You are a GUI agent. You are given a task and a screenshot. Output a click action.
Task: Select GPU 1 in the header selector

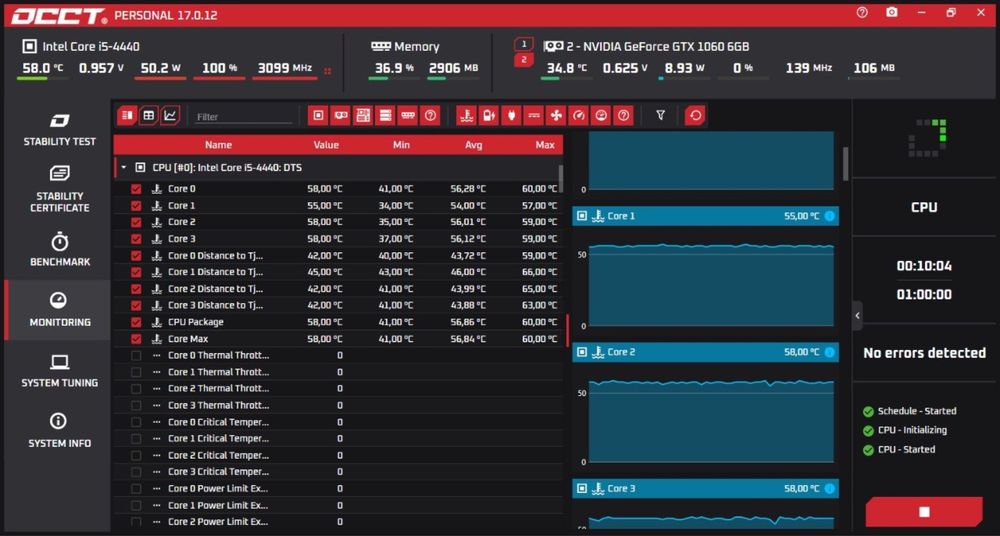pos(524,44)
